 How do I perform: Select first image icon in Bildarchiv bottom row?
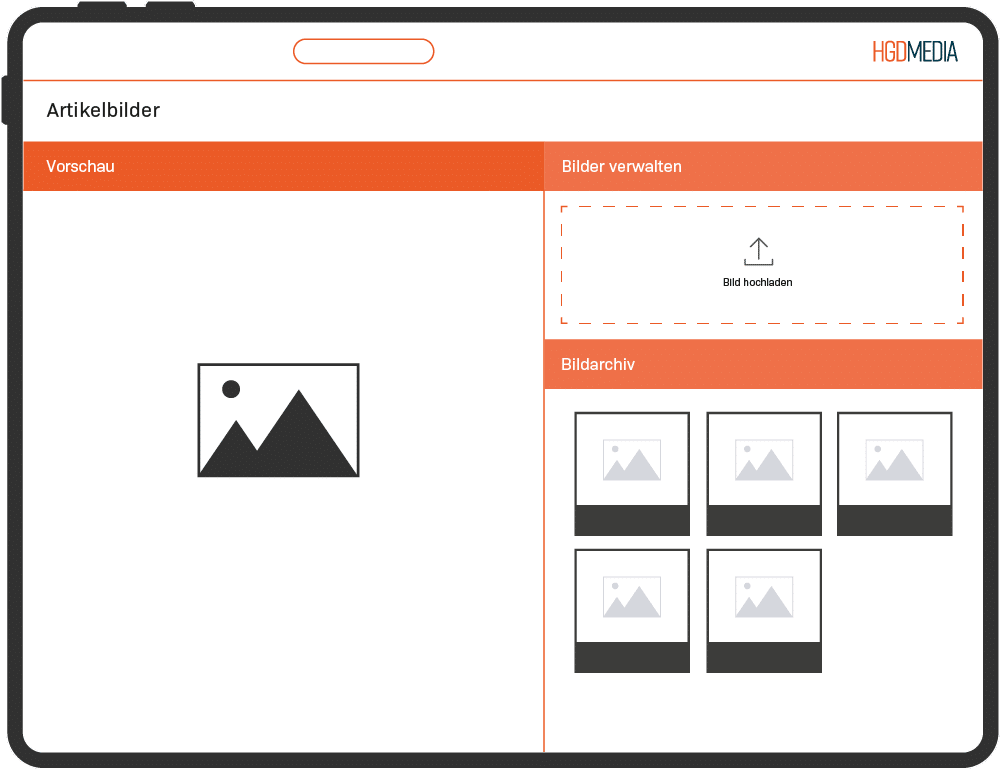pos(631,597)
